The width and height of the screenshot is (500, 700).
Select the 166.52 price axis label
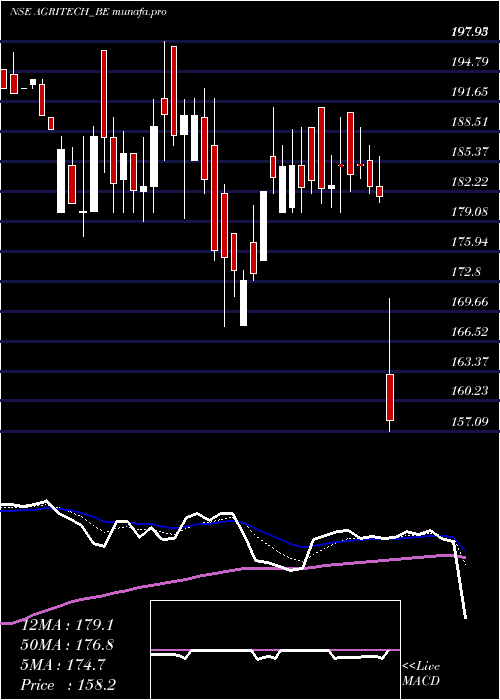coord(470,332)
